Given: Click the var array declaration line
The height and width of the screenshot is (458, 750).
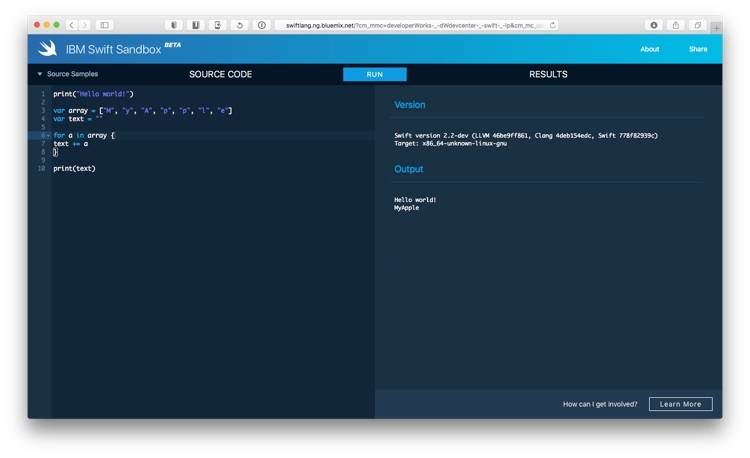Looking at the screenshot, I should pos(143,110).
